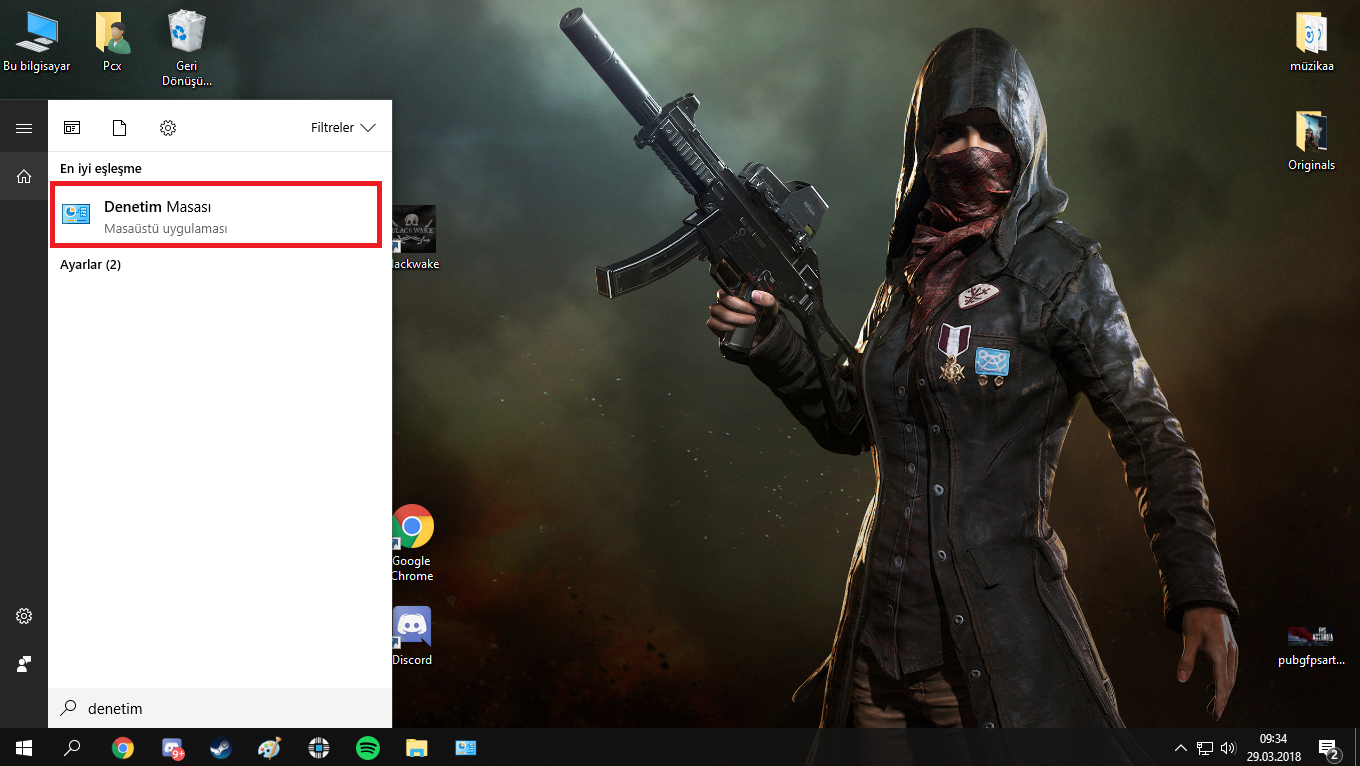
Task: Open the gear icon in the search panel's left rail
Action: [x=24, y=616]
